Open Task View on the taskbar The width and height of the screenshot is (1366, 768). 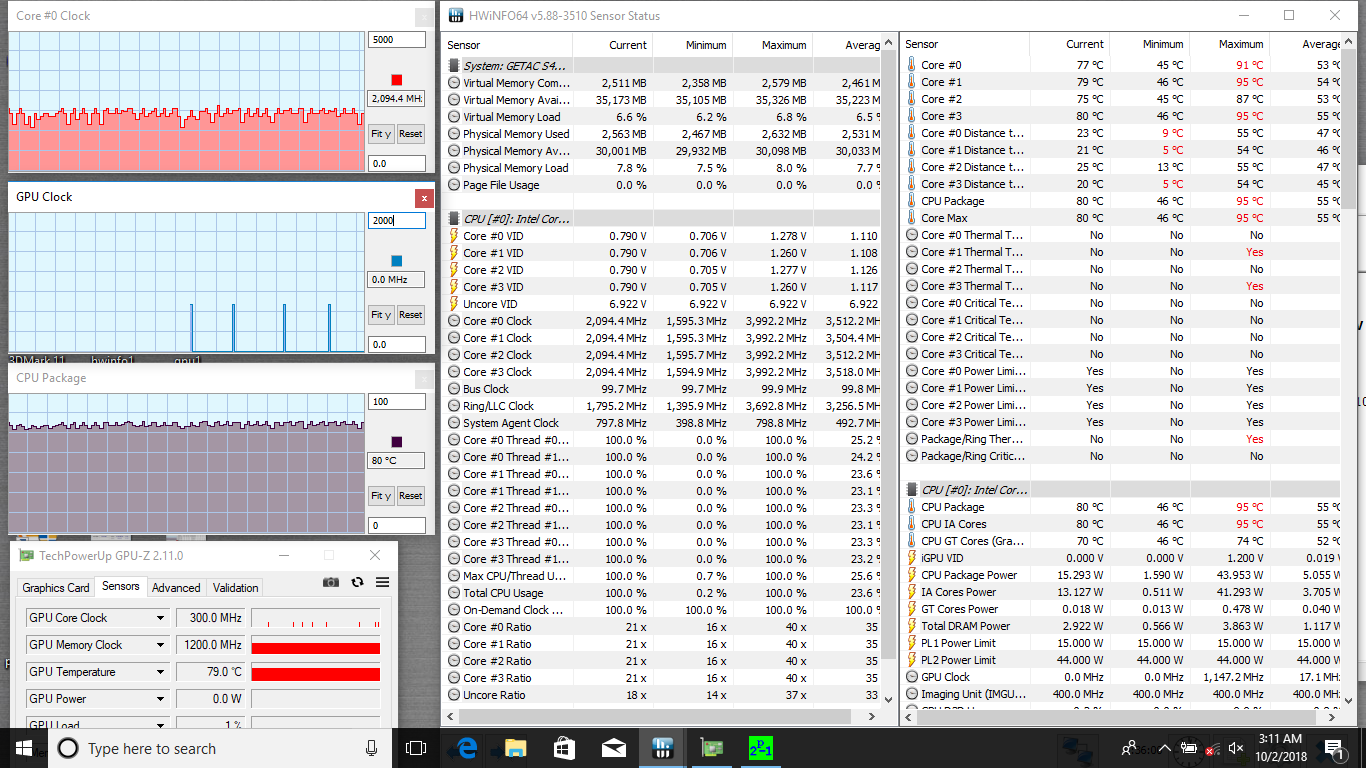pyautogui.click(x=416, y=748)
